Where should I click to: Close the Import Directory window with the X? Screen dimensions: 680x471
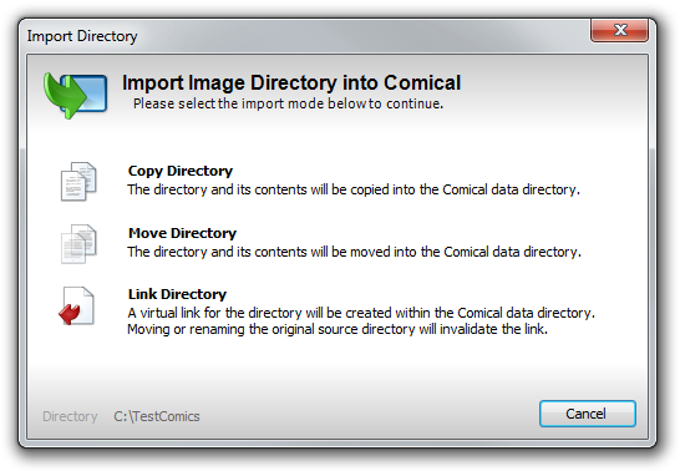pyautogui.click(x=620, y=30)
